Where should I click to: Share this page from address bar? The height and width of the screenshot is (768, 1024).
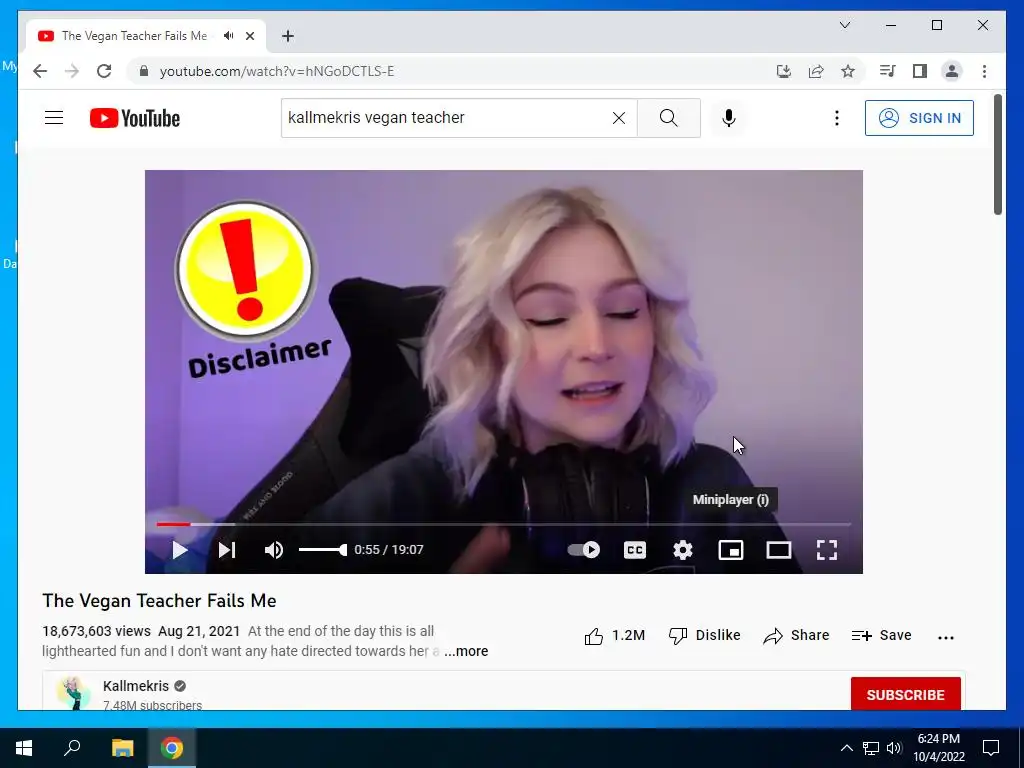pyautogui.click(x=816, y=71)
